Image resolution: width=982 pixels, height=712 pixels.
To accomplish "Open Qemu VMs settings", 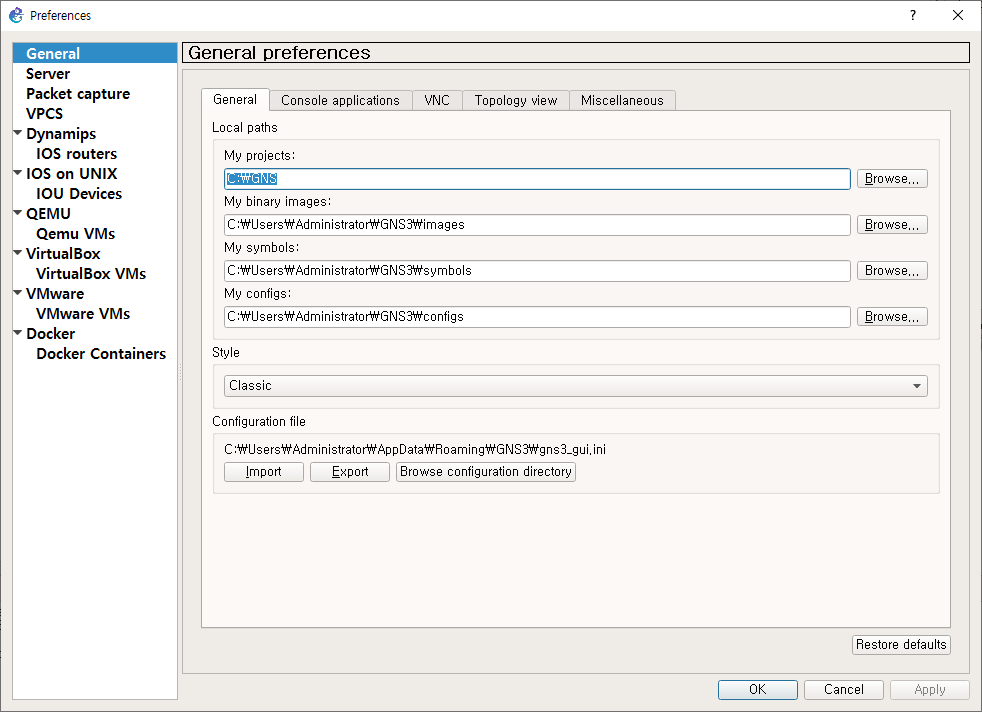I will coord(76,234).
